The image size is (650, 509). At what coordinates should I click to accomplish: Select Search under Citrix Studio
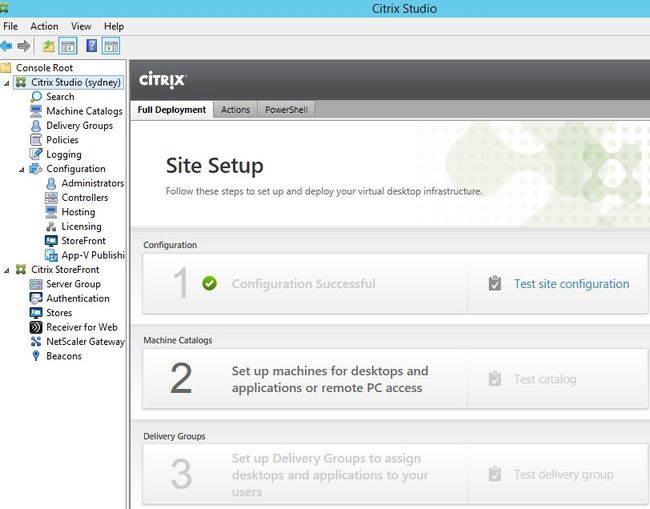click(x=60, y=97)
